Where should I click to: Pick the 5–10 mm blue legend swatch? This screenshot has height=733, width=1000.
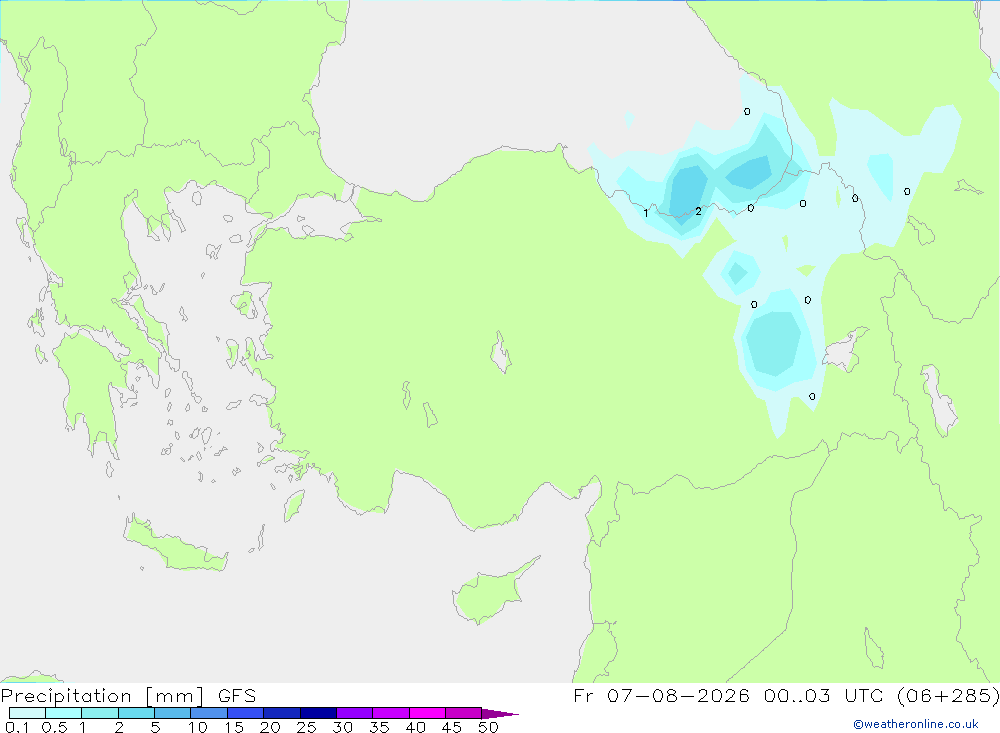click(173, 713)
